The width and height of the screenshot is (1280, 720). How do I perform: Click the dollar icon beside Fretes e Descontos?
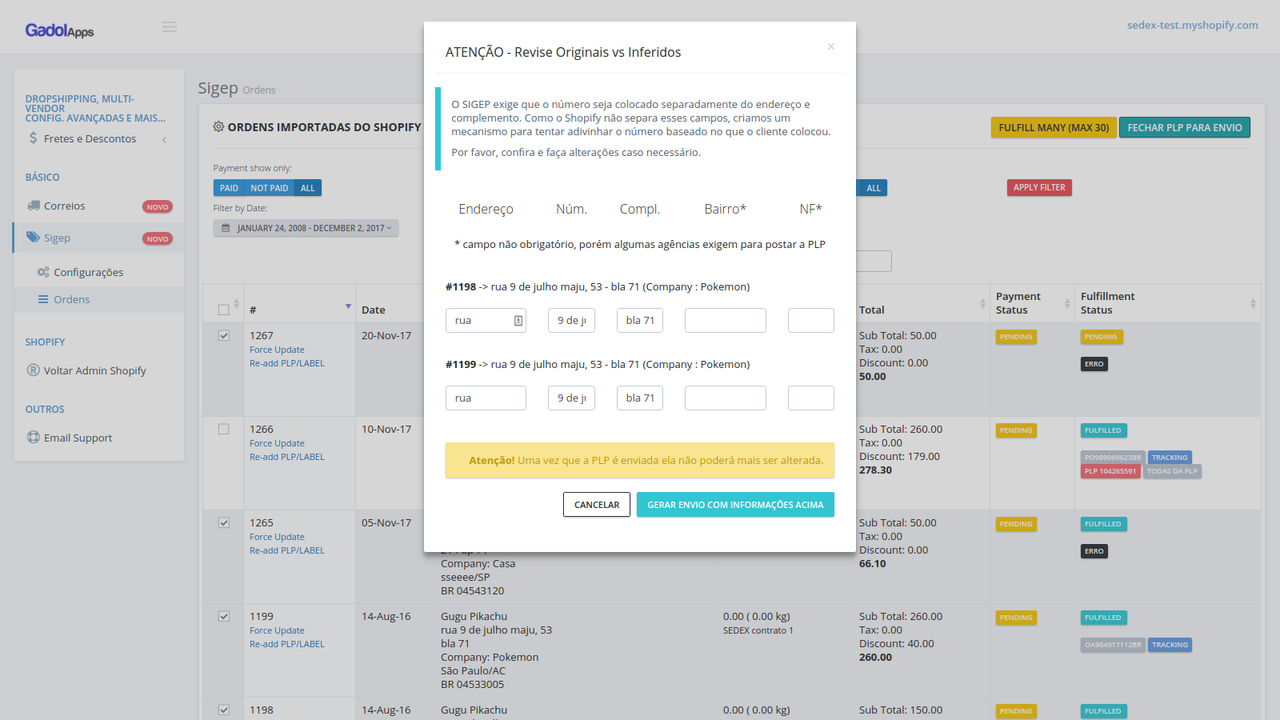tap(33, 138)
